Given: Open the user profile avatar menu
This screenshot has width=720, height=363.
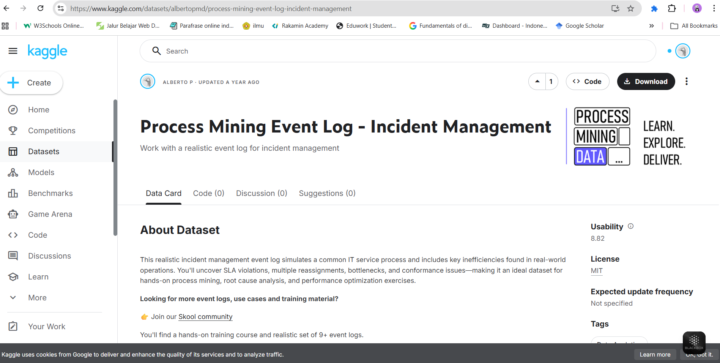Looking at the screenshot, I should coord(683,51).
